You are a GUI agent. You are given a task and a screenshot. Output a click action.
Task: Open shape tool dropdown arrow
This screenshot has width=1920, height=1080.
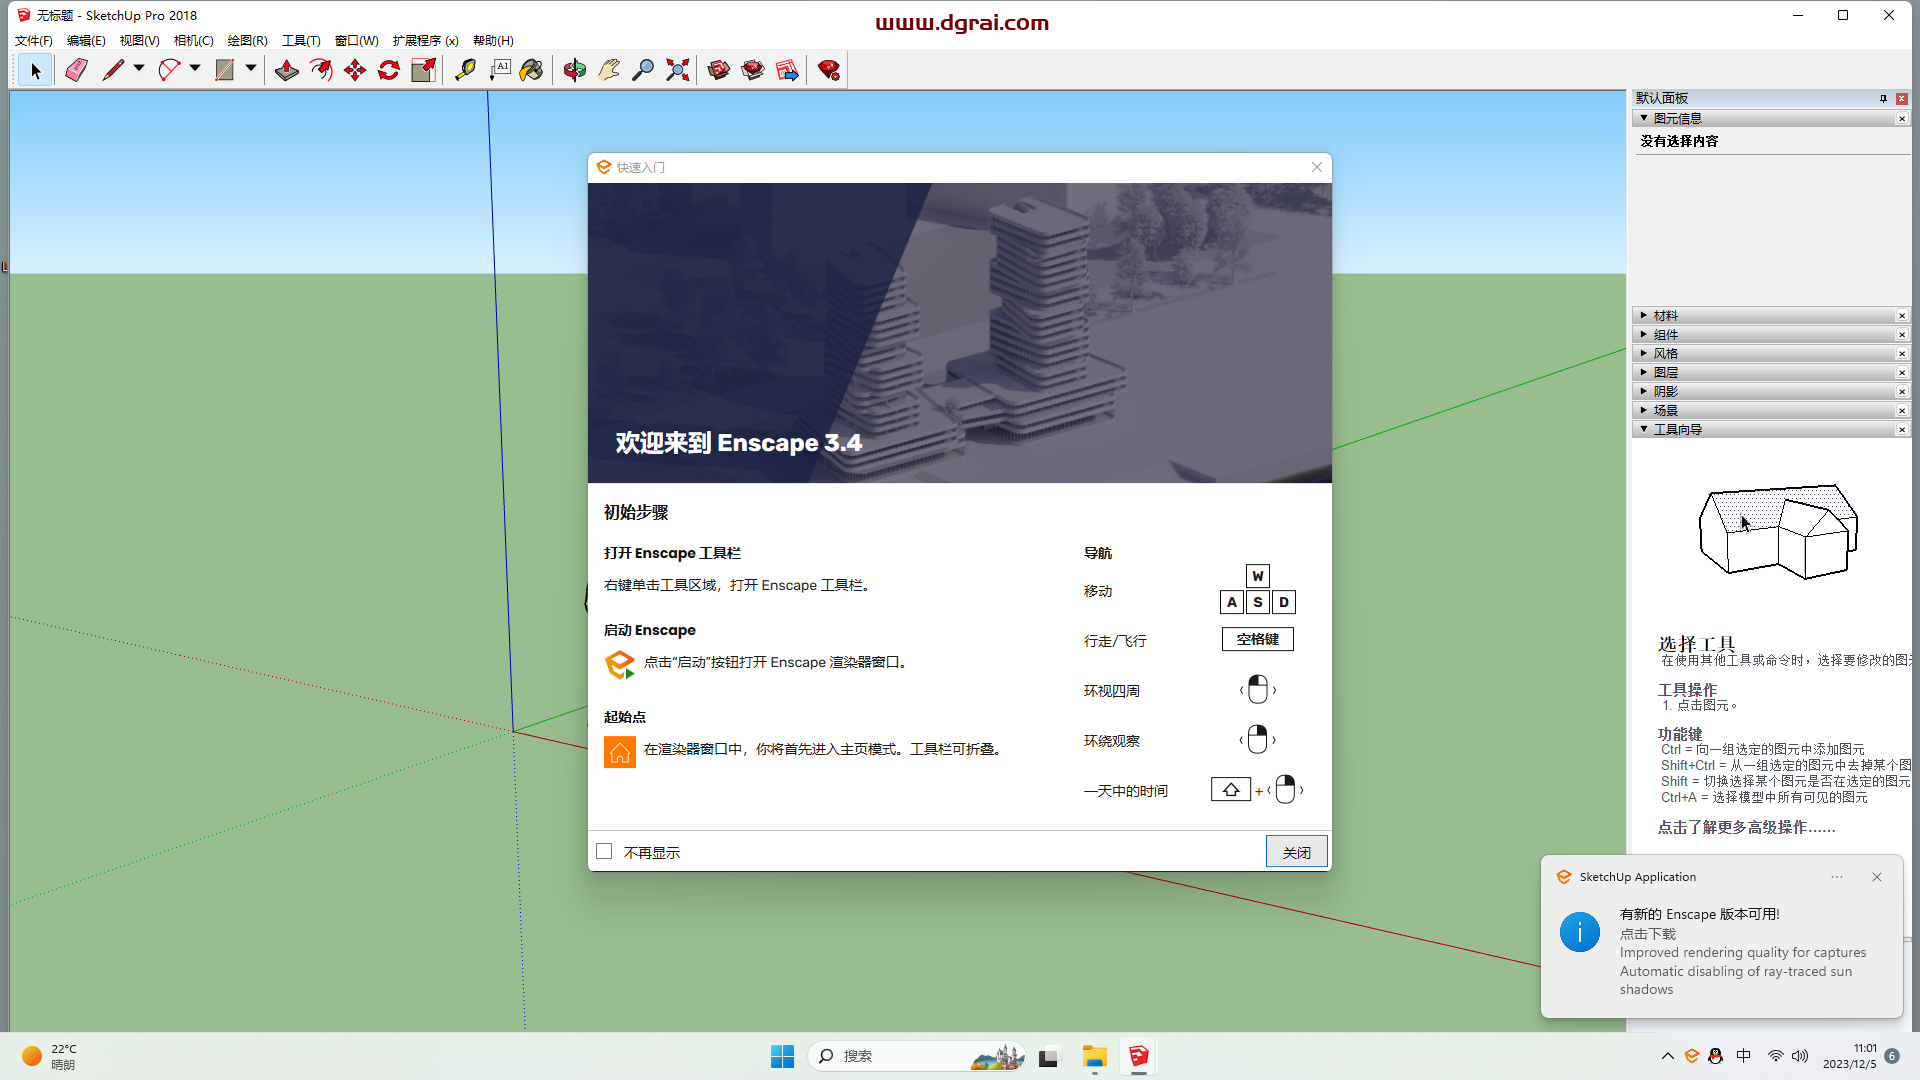point(251,69)
